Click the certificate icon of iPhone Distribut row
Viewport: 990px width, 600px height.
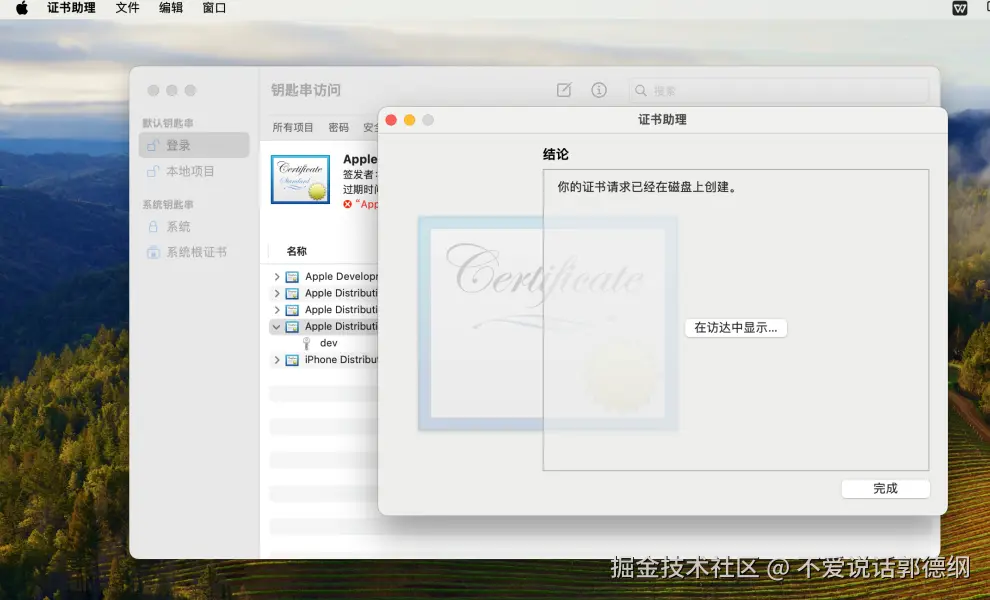pyautogui.click(x=292, y=359)
